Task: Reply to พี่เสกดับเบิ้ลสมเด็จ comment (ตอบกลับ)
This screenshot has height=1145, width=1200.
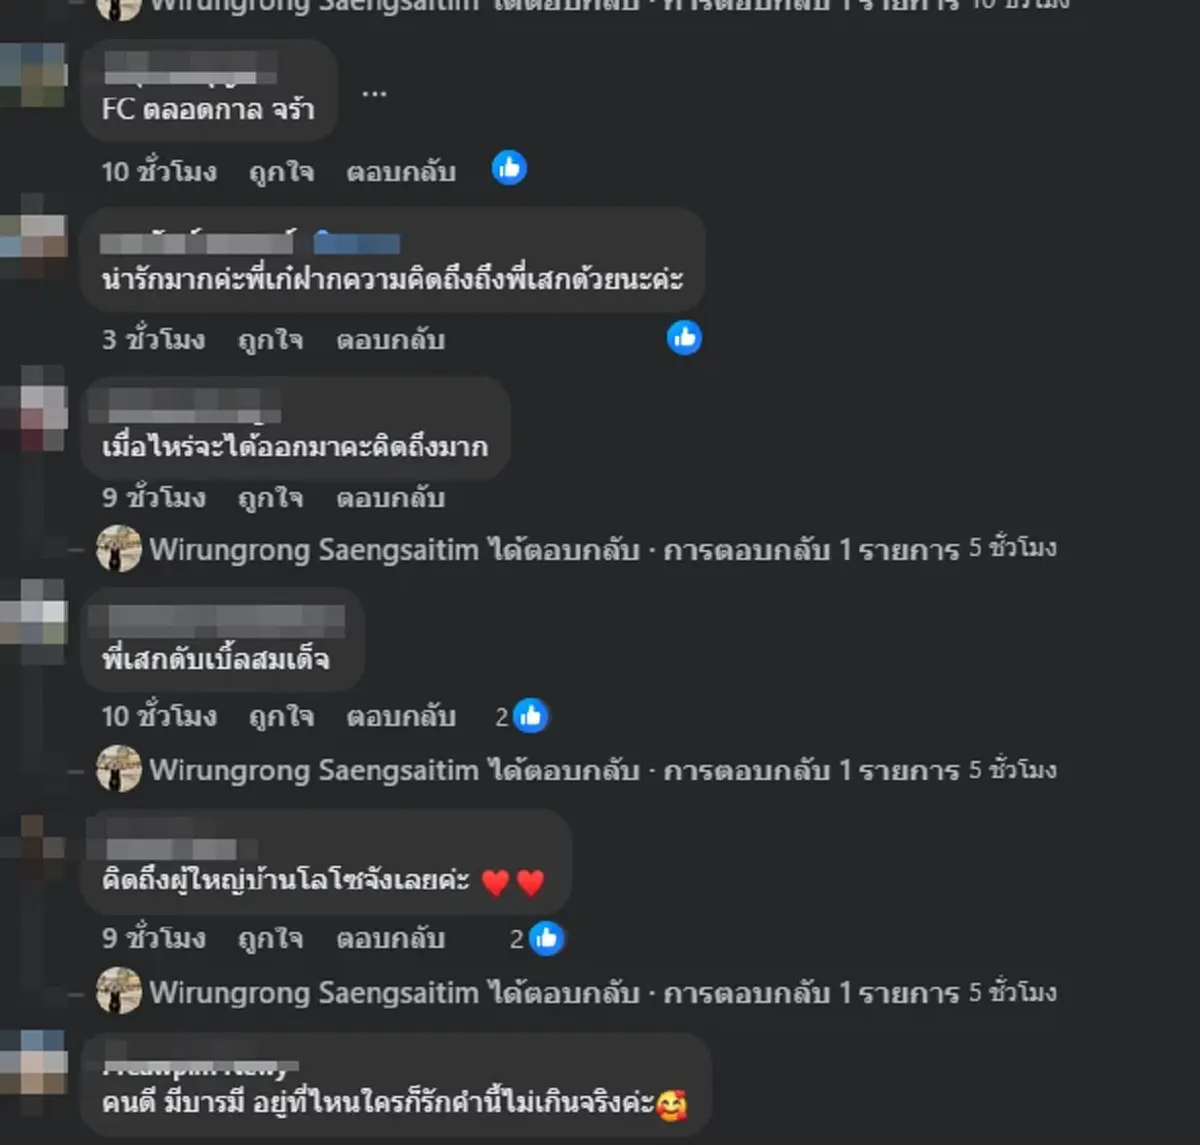Action: [401, 716]
